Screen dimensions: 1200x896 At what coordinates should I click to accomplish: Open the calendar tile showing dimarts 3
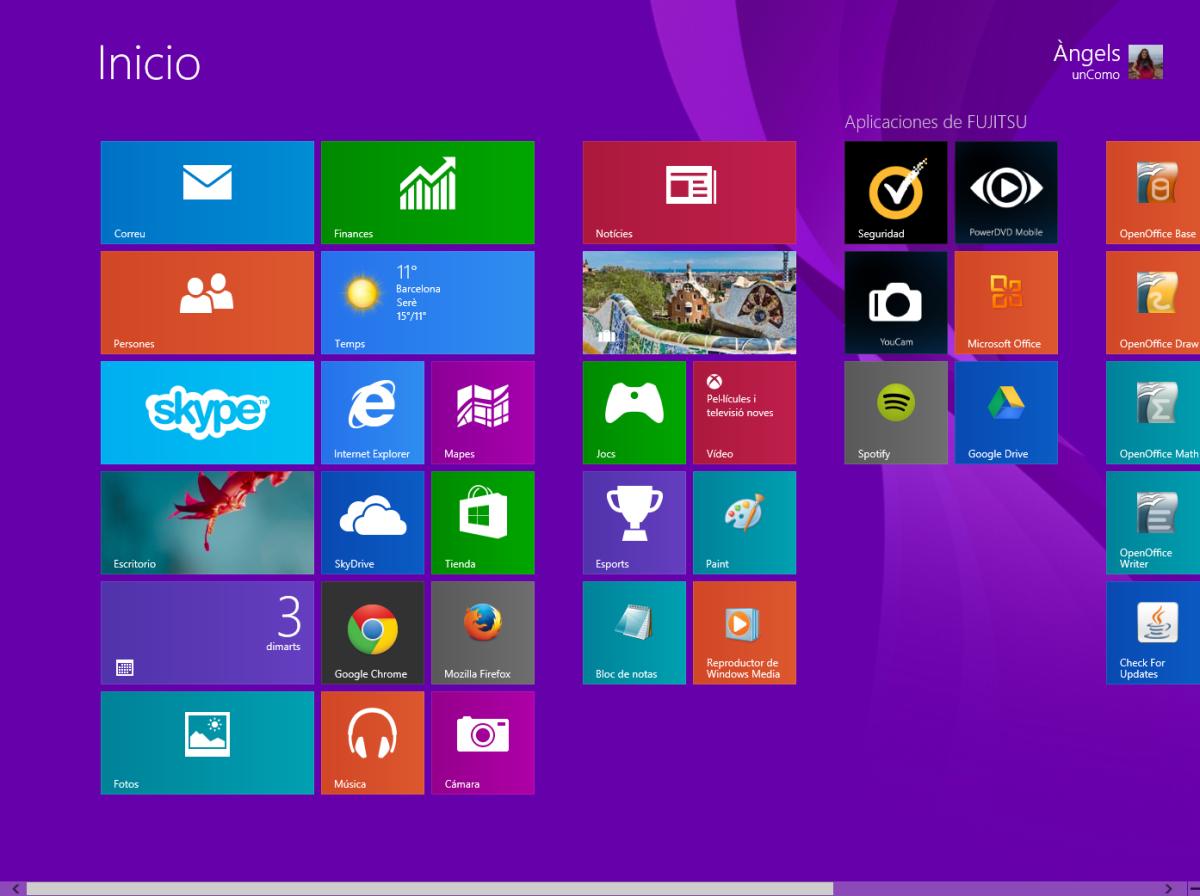click(207, 632)
